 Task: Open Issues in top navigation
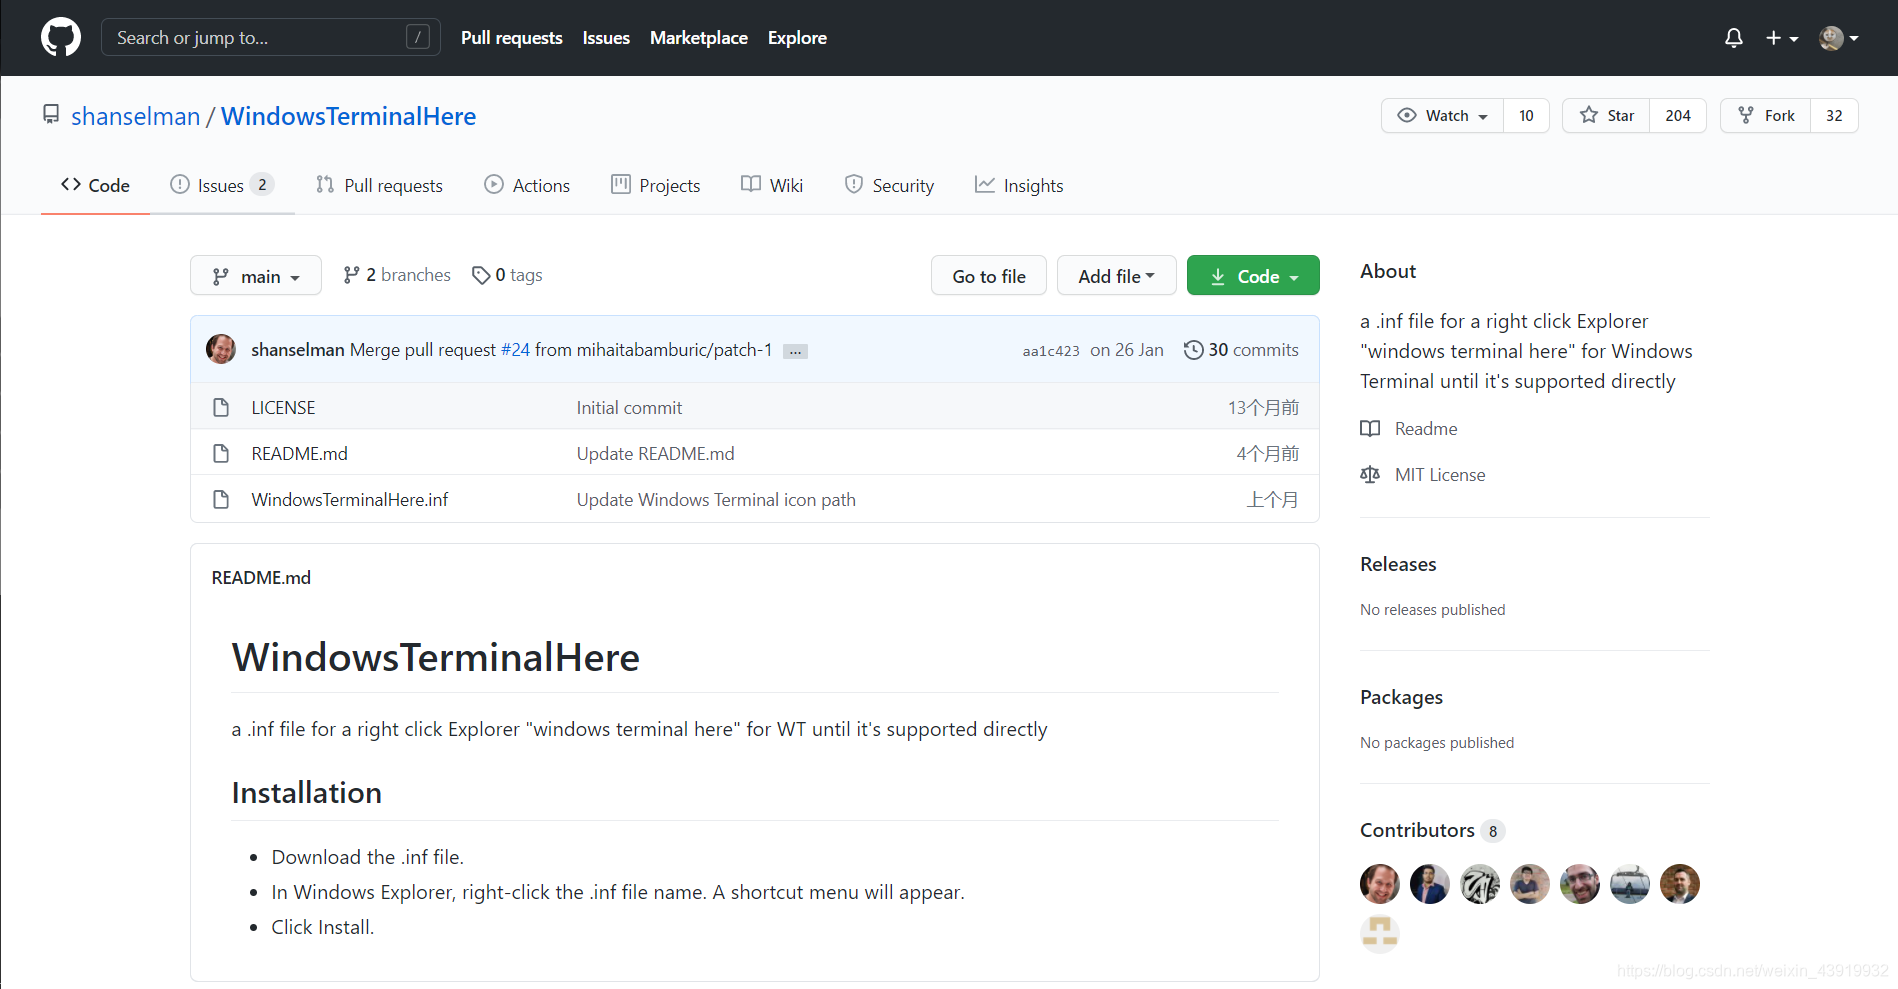click(606, 37)
